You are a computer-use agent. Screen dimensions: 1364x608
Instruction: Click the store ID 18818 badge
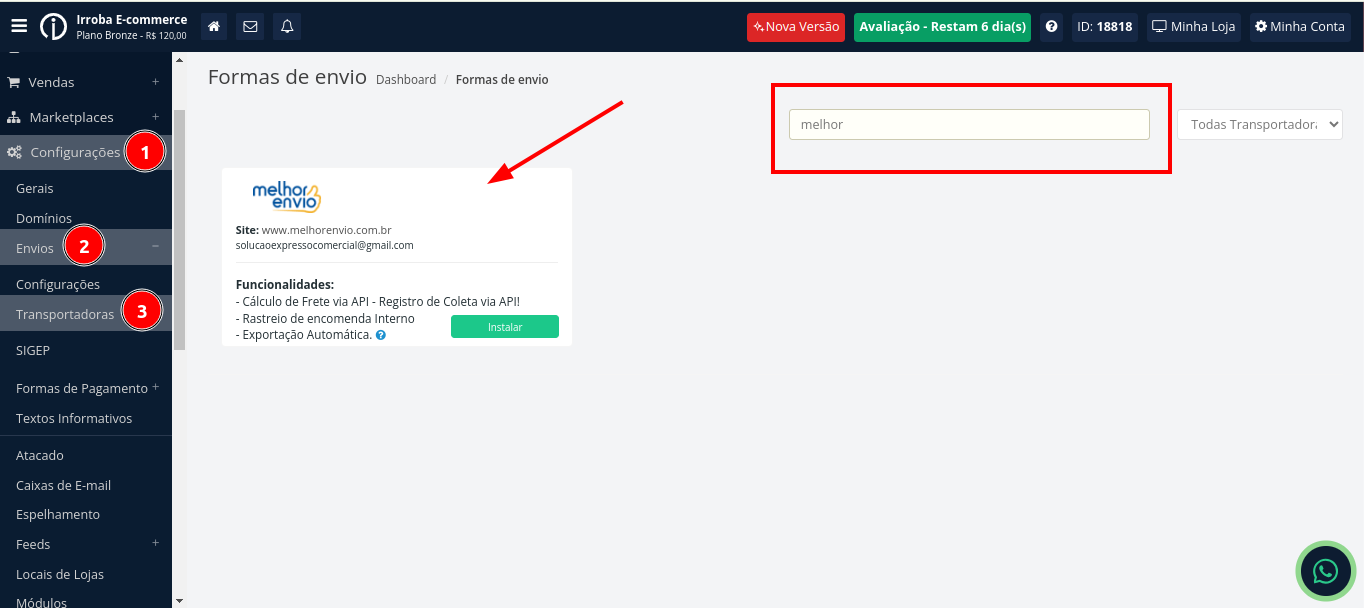[1105, 27]
